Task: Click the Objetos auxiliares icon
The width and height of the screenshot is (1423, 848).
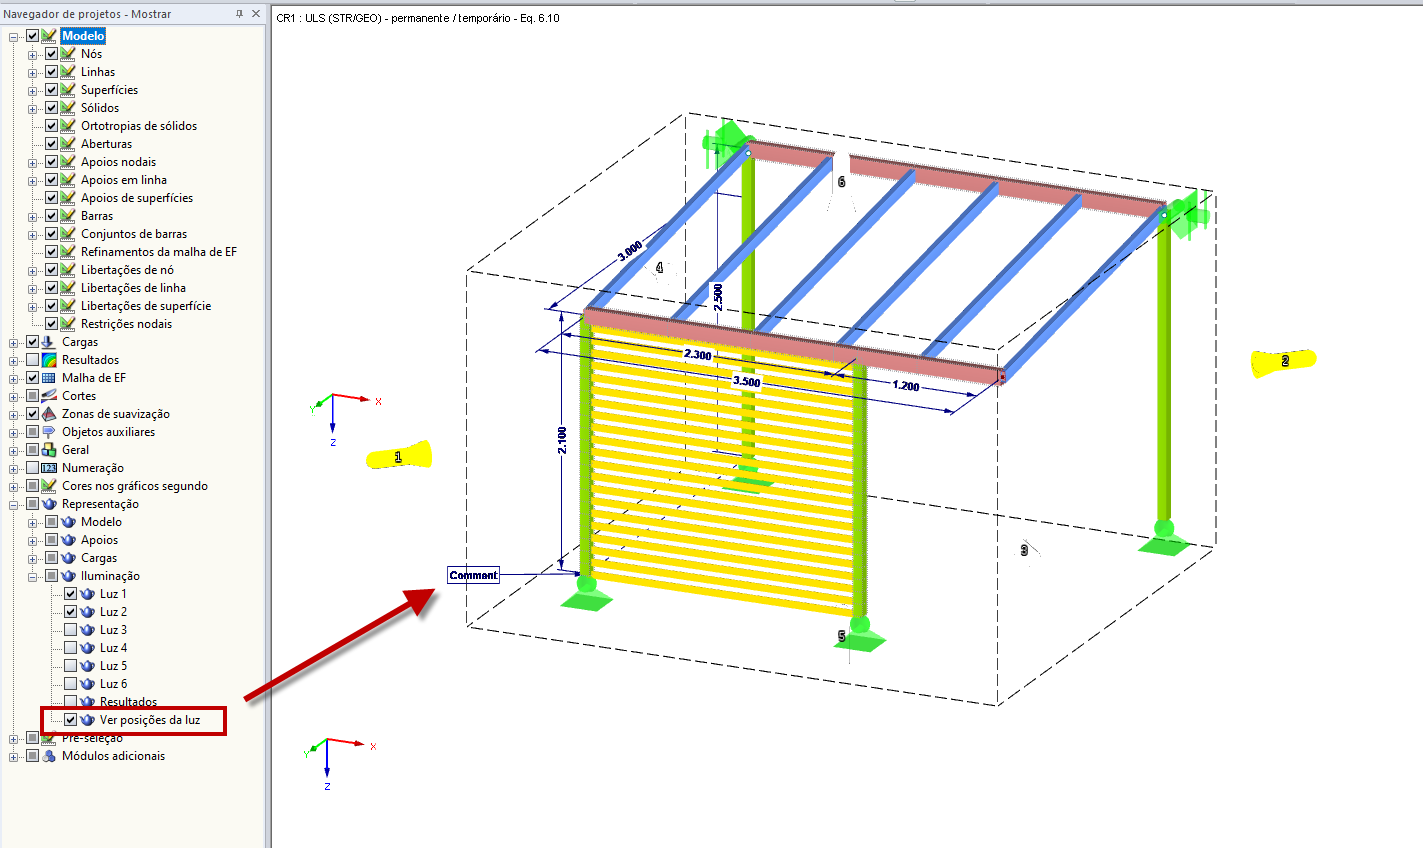Action: click(x=49, y=432)
